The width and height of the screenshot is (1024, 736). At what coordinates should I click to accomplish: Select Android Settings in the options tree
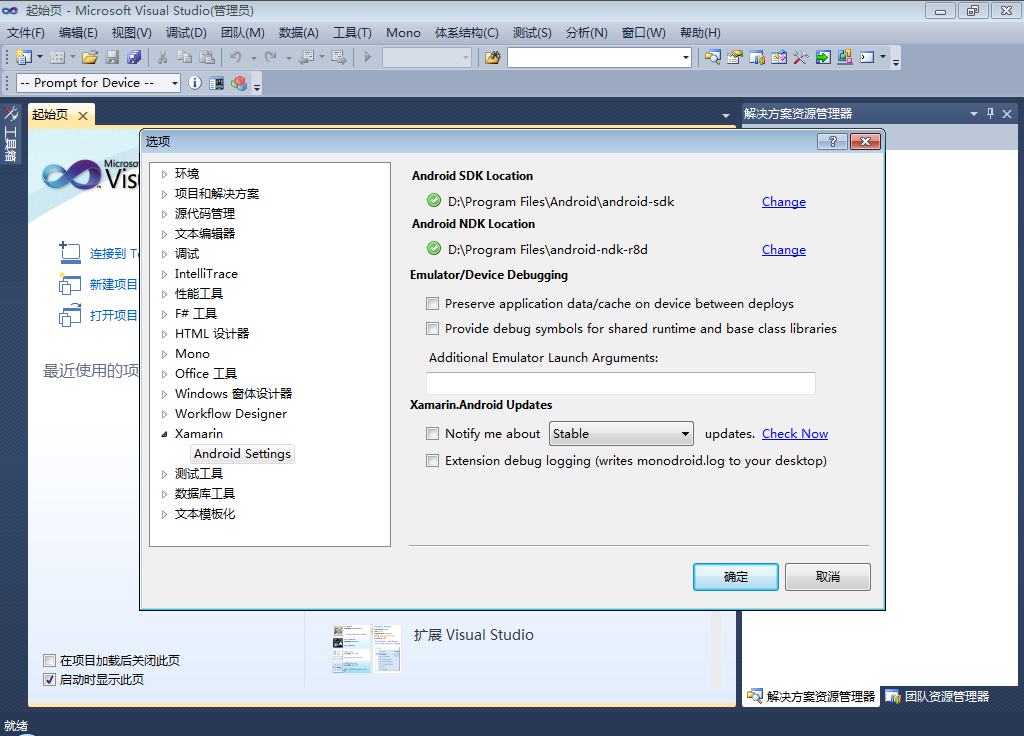(x=242, y=454)
